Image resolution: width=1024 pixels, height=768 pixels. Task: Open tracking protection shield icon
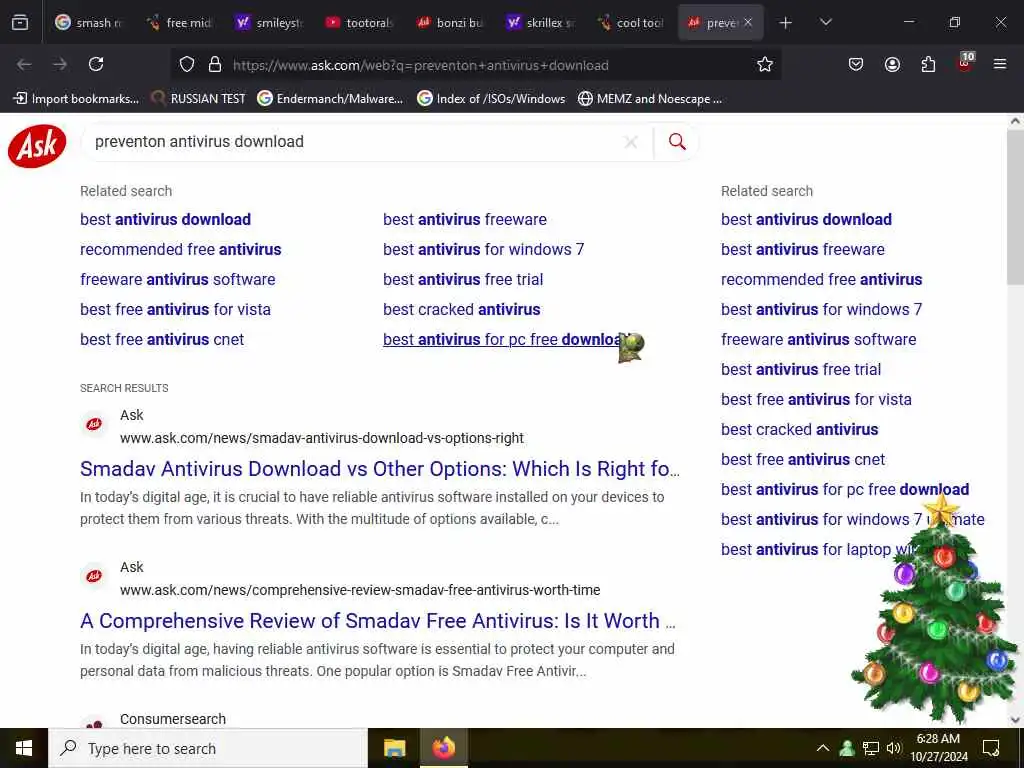coord(187,65)
